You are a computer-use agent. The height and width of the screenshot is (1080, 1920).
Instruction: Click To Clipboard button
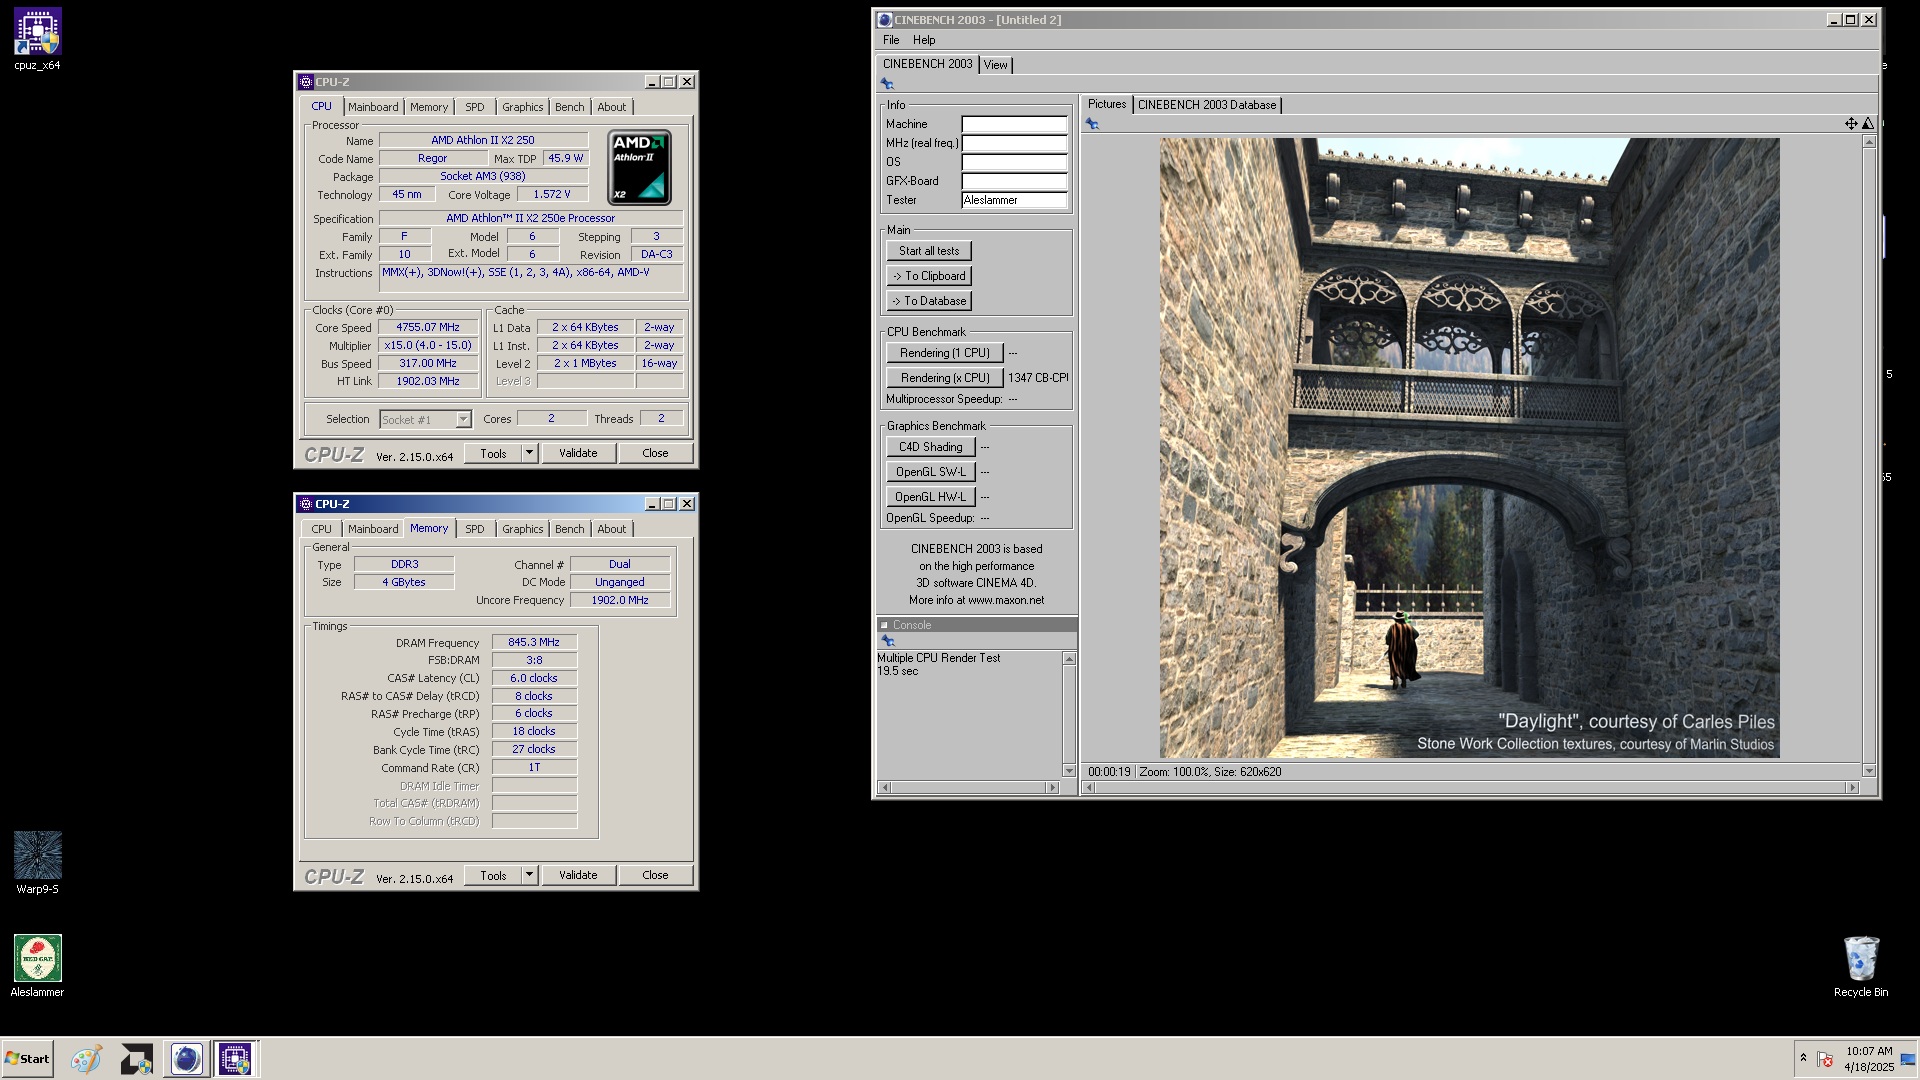tap(929, 276)
